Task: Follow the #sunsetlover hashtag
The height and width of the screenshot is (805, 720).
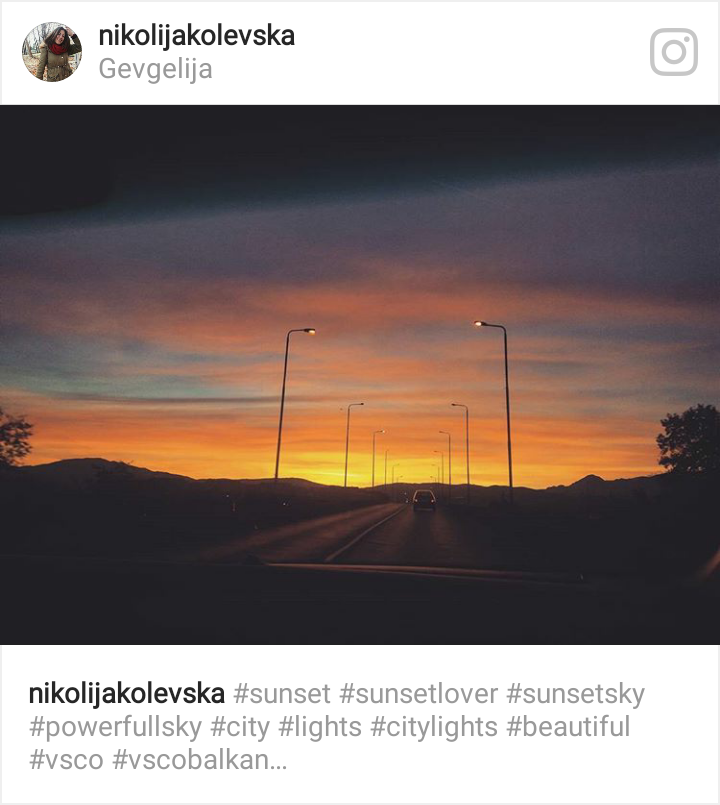Action: (419, 694)
